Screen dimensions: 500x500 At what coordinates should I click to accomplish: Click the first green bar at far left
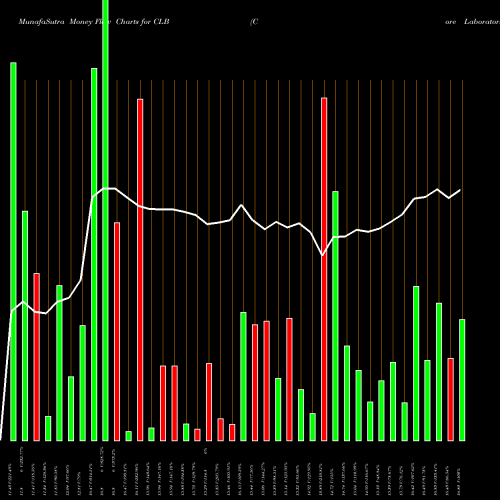[x=13, y=252]
